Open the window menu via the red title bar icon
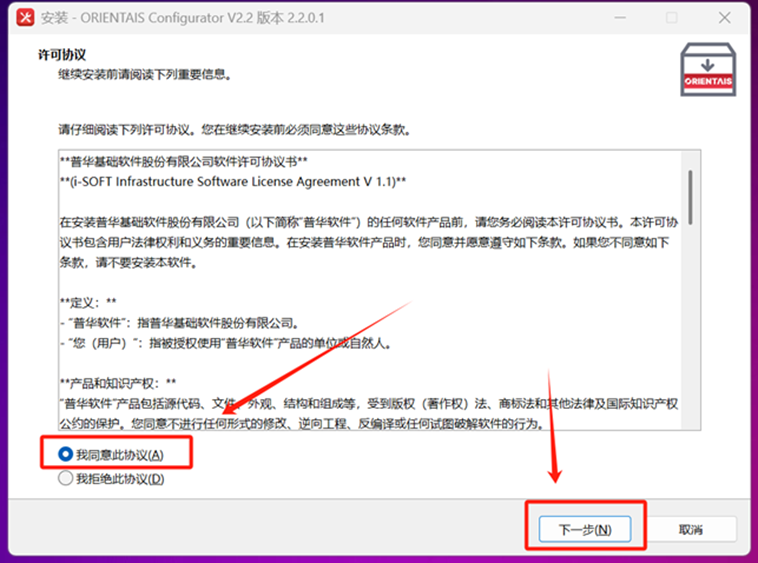Viewport: 758px width, 563px height. [25, 17]
